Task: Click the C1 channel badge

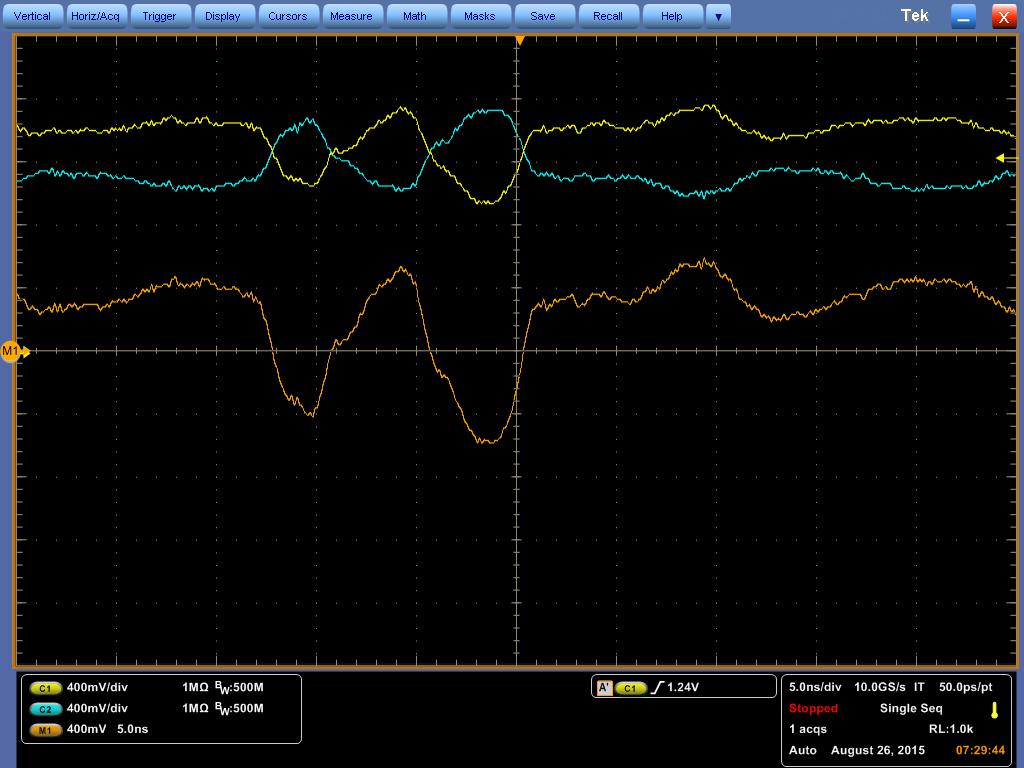Action: pyautogui.click(x=45, y=688)
